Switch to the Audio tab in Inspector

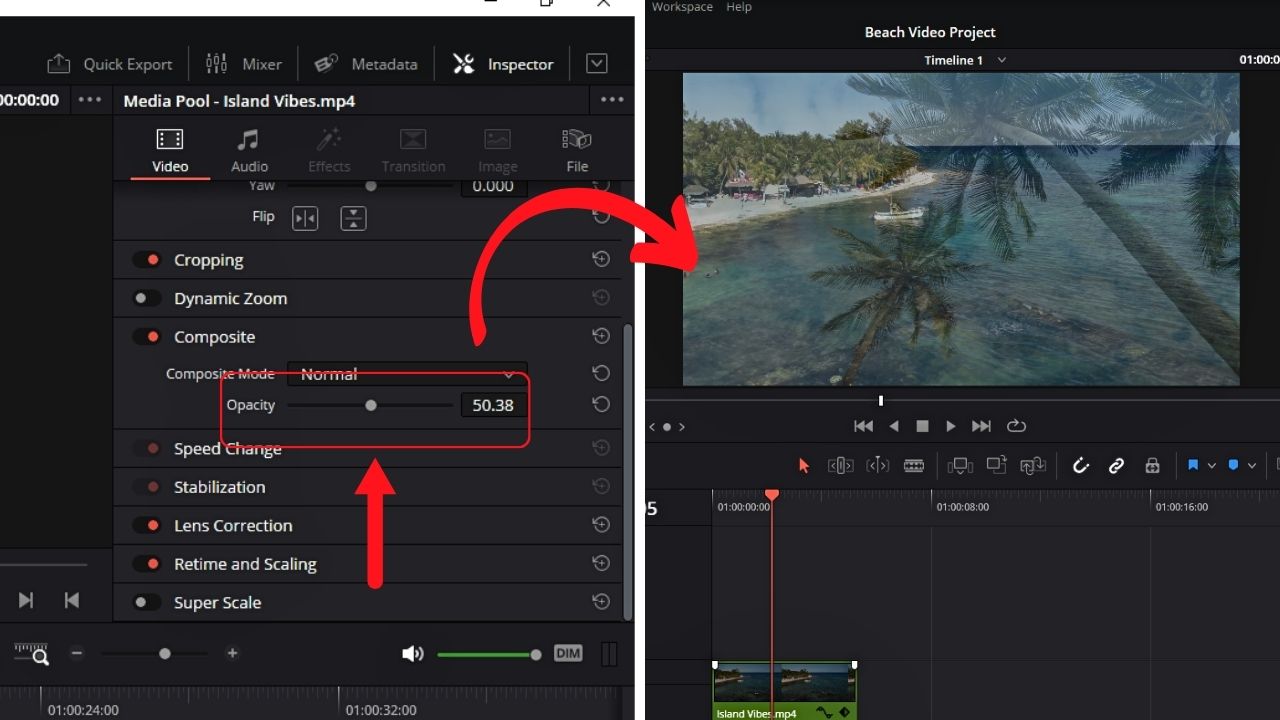click(249, 148)
